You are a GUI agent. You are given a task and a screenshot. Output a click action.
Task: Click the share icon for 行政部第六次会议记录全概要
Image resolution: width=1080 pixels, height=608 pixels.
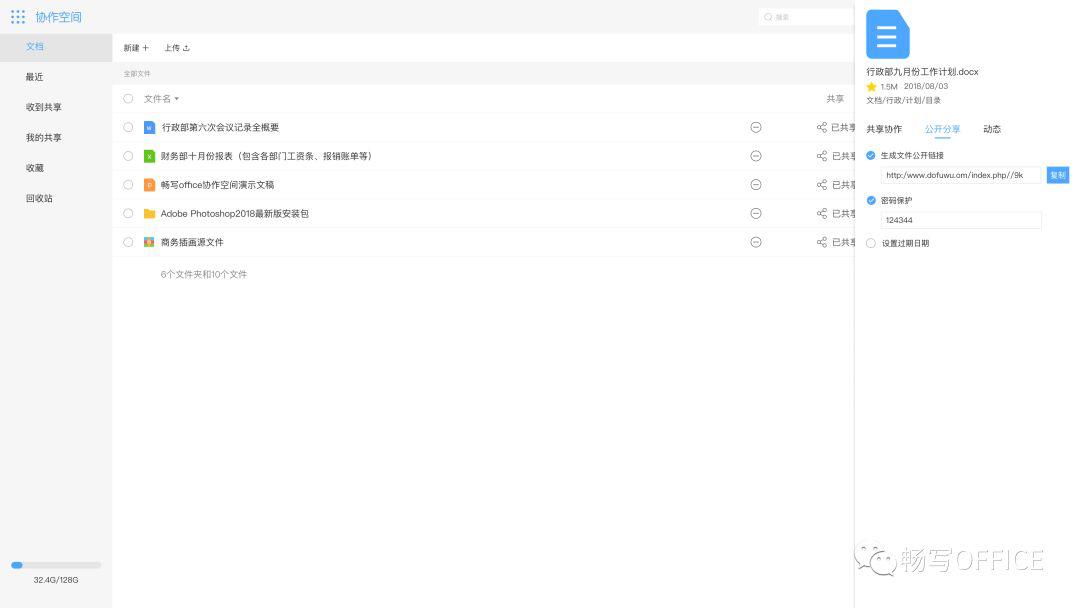[822, 127]
